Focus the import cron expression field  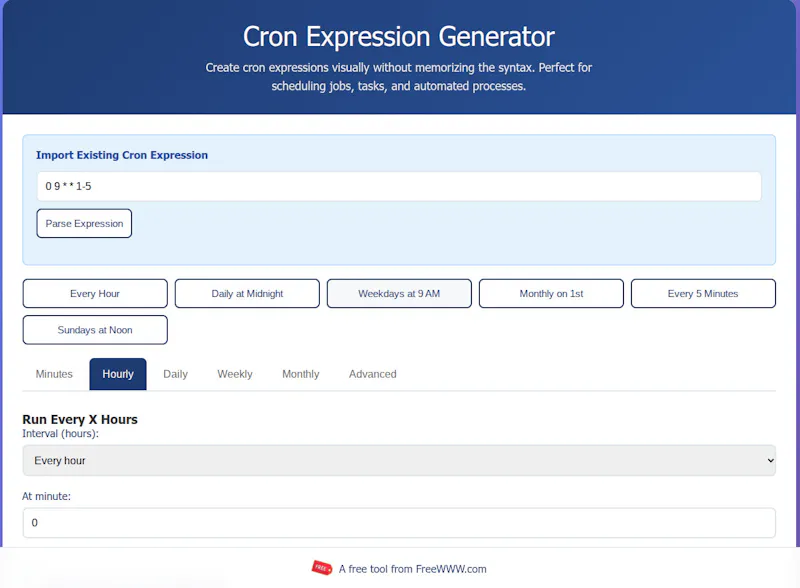(399, 186)
